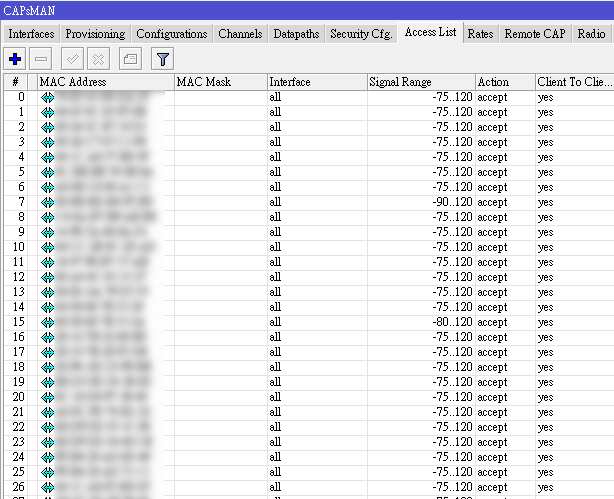
Task: Open the Remote CAP tab
Action: click(x=535, y=34)
